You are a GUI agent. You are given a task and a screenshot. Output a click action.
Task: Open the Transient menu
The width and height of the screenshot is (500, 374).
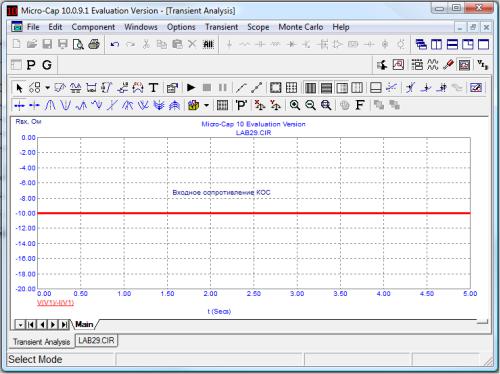(x=222, y=27)
